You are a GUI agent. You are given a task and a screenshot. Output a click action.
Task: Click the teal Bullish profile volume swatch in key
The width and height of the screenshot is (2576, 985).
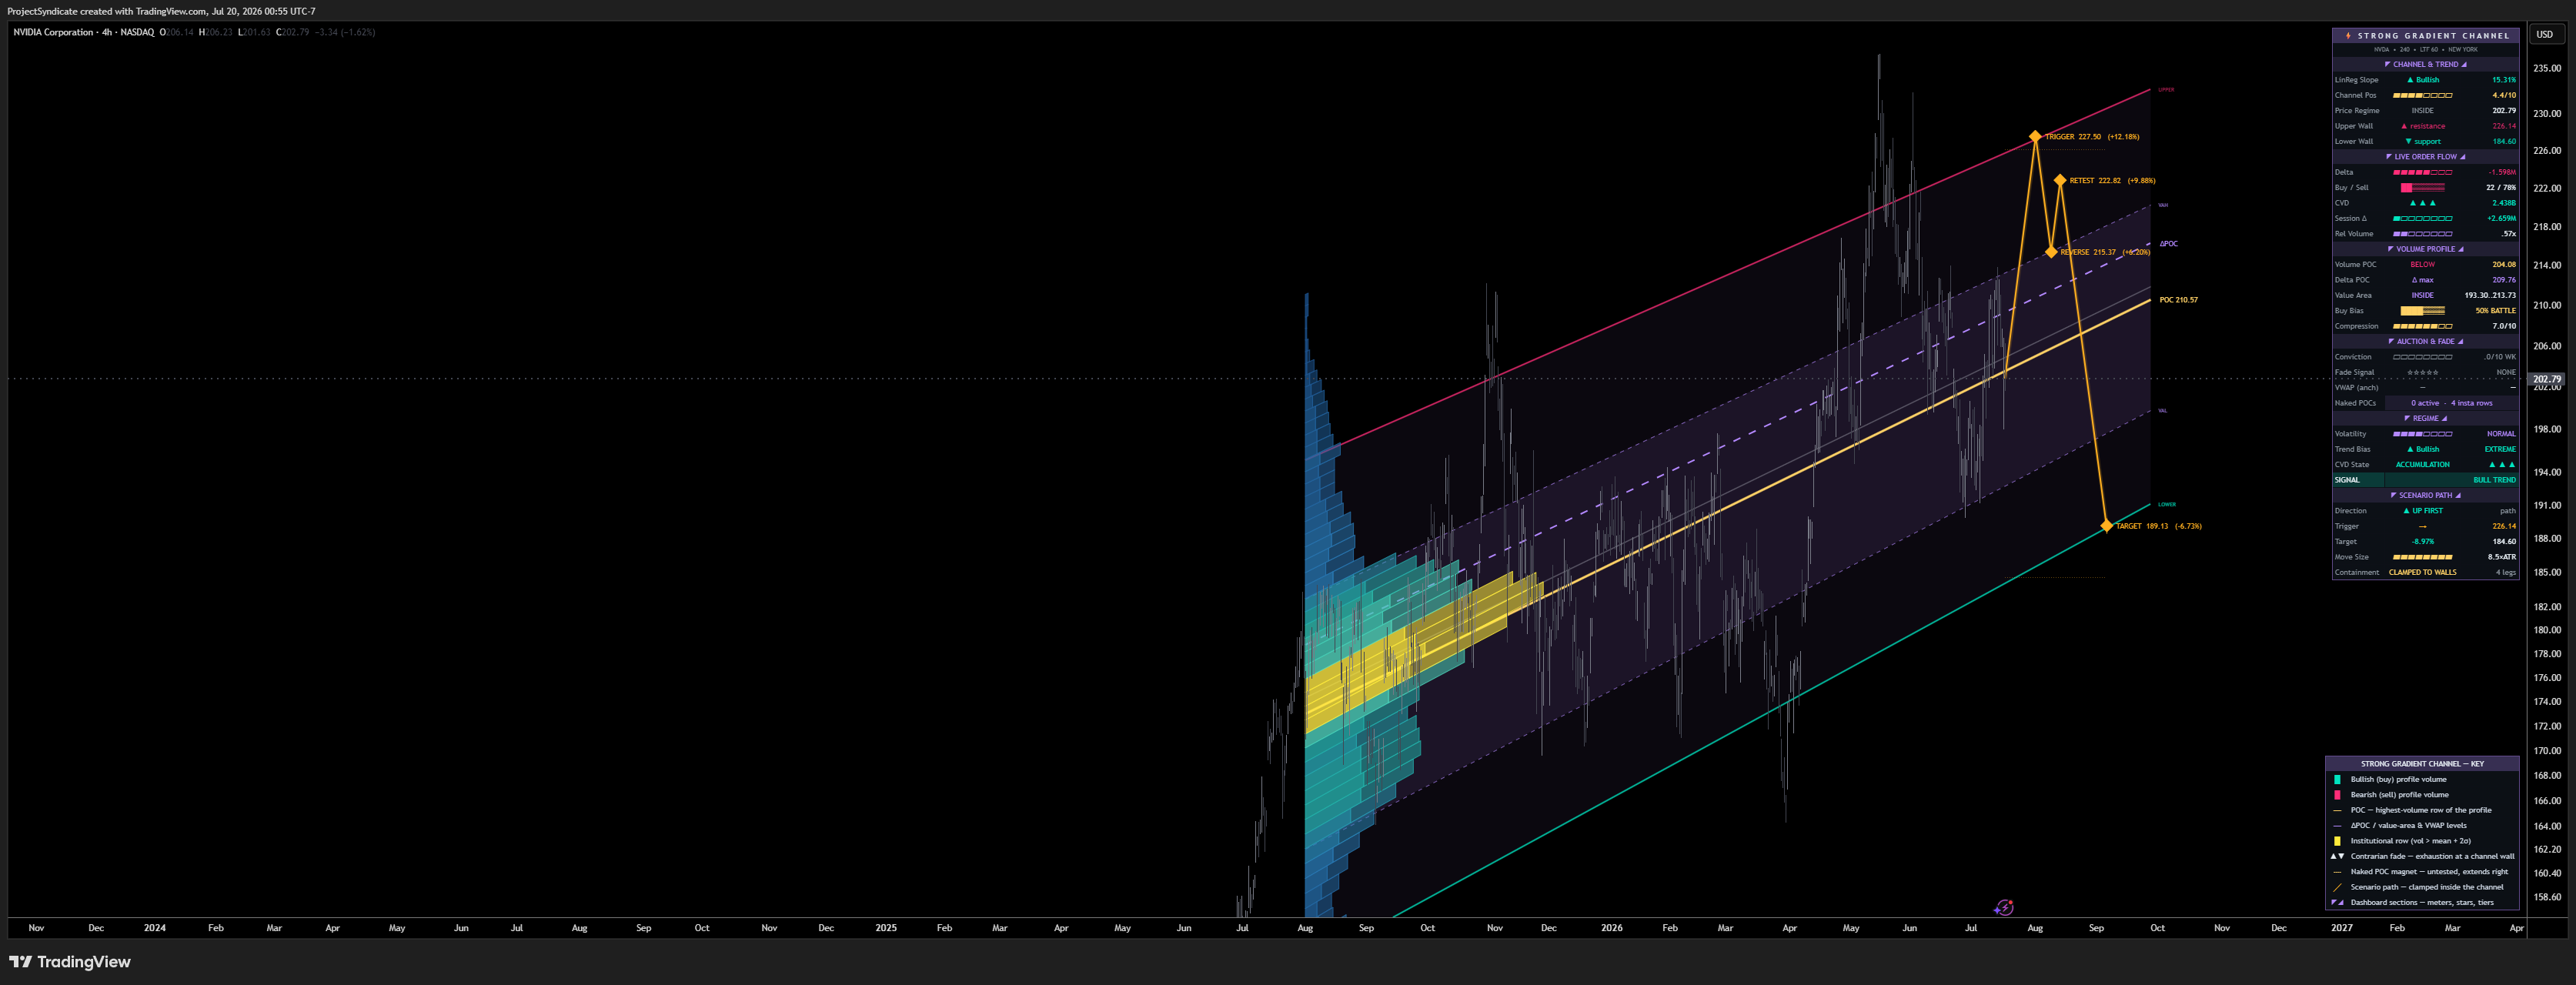click(x=2337, y=779)
